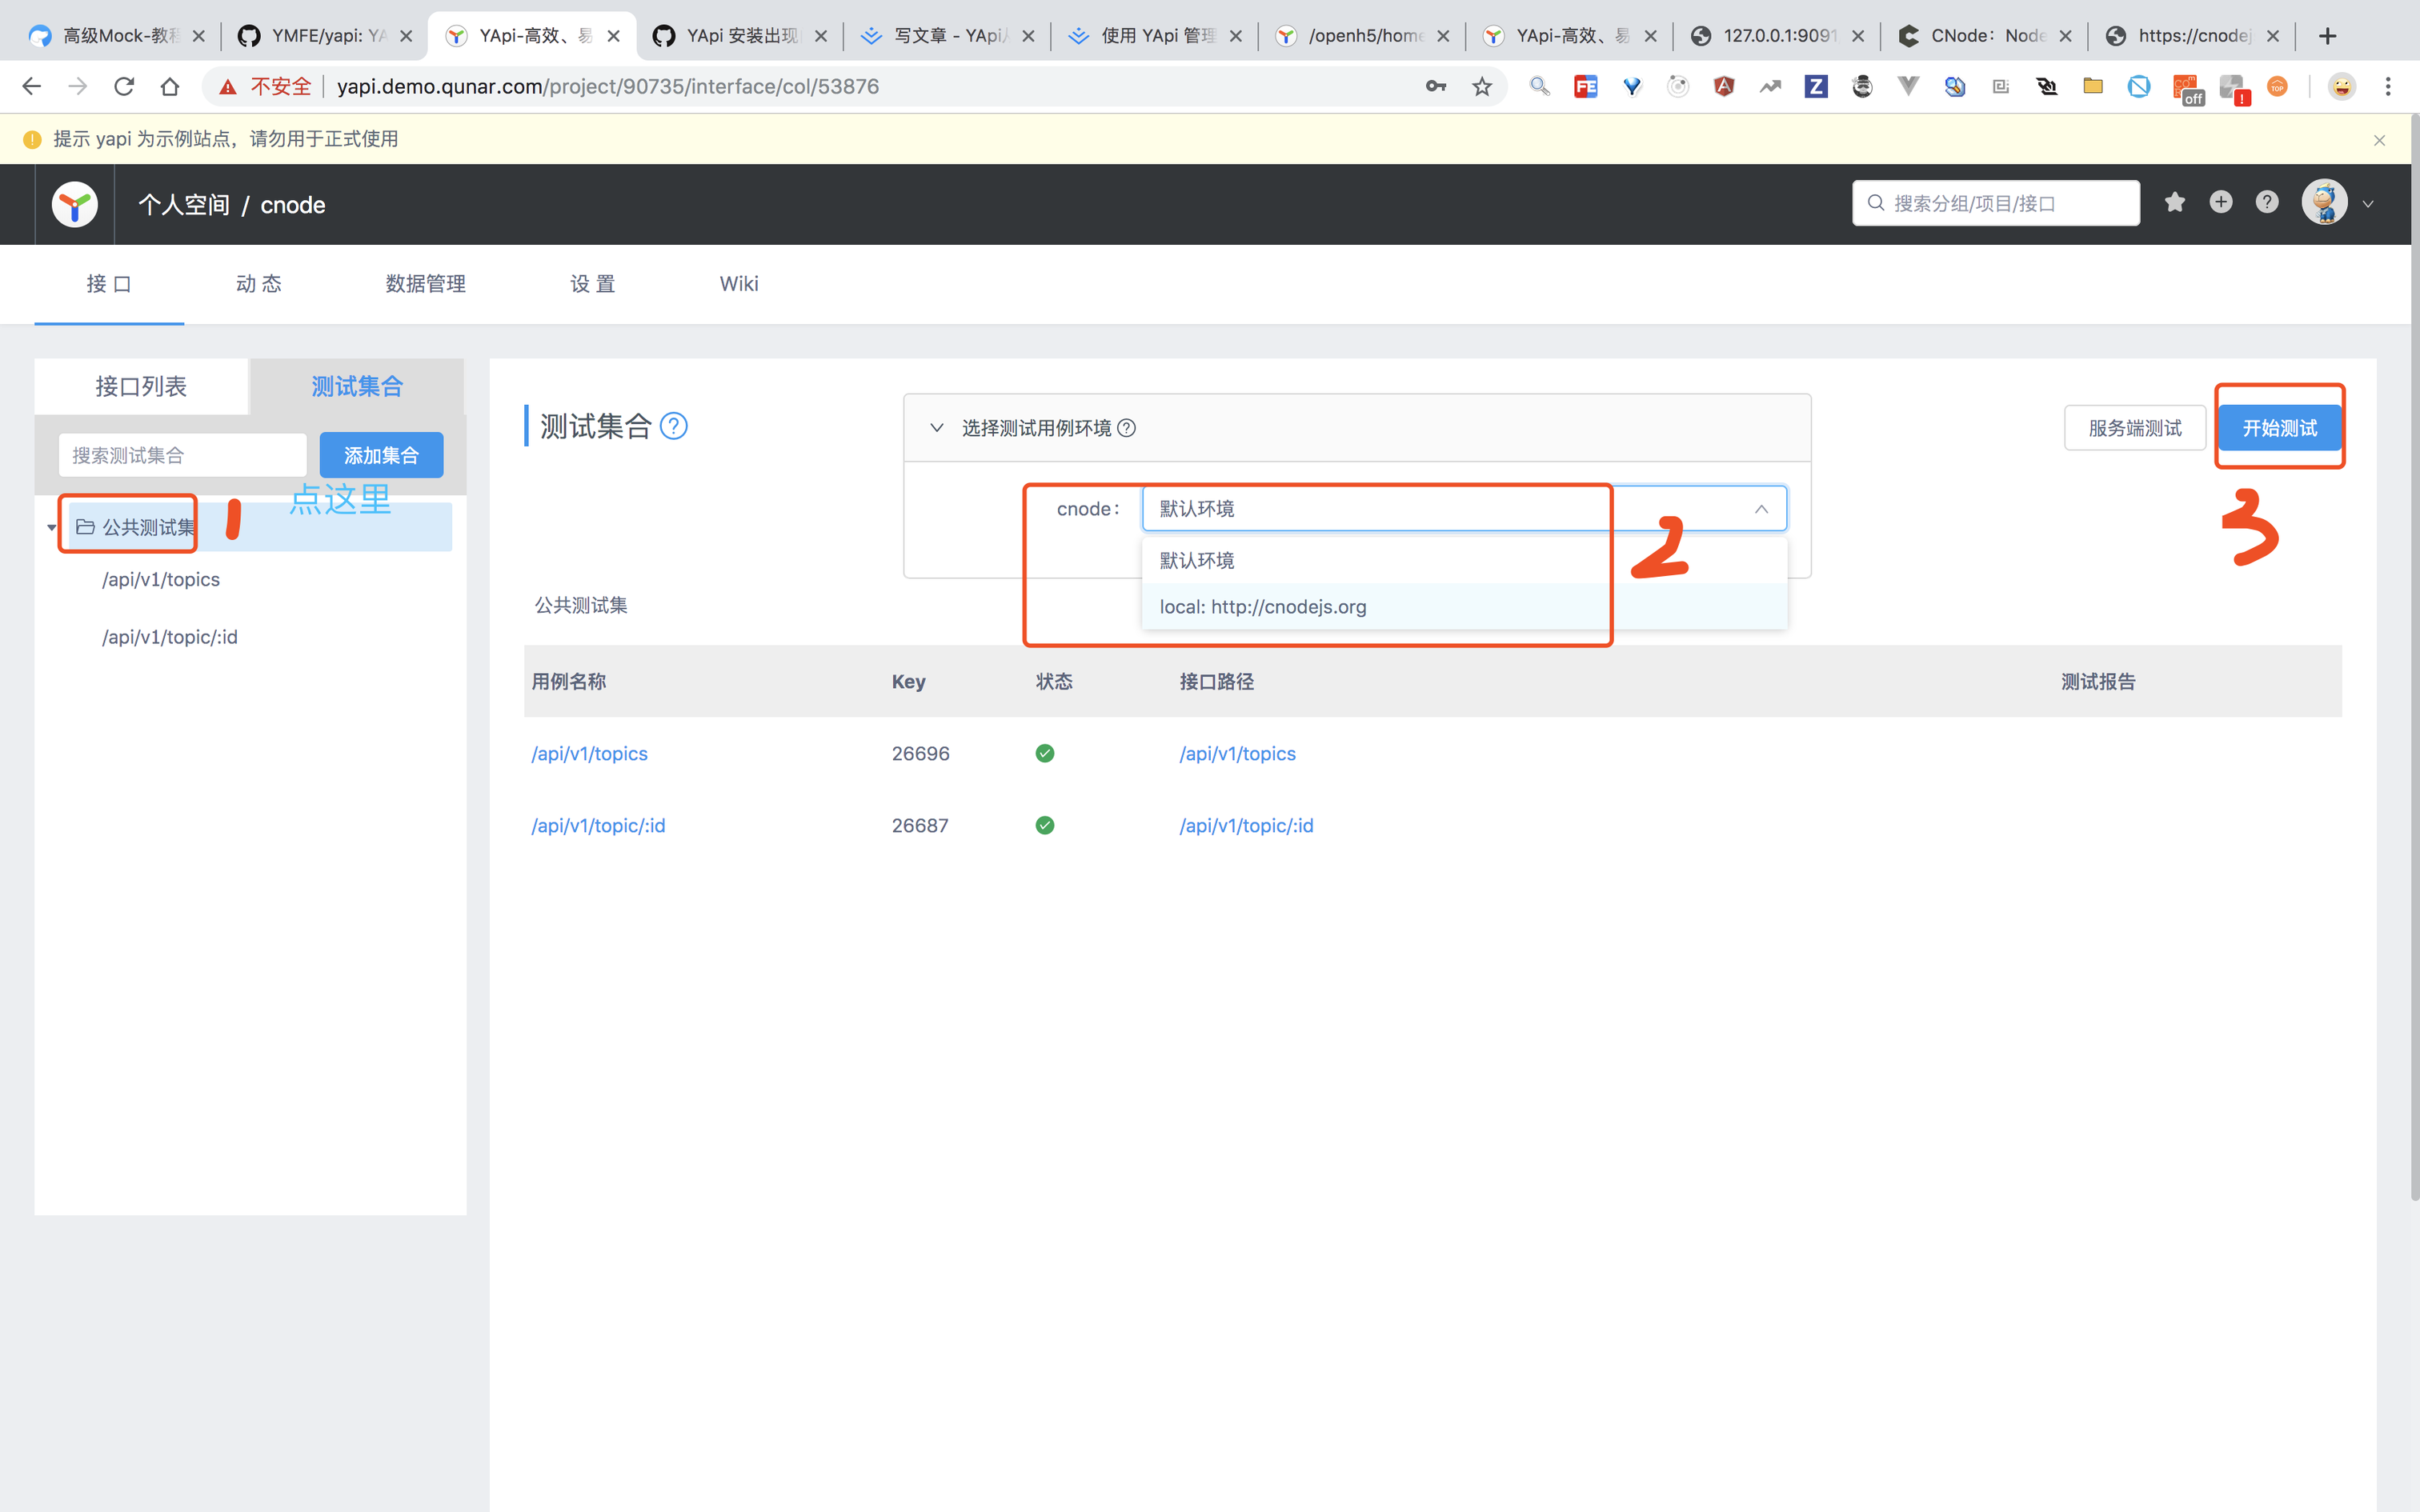Switch to the 高级Mock browser tab
Screen dimensions: 2420x1512
[x=116, y=36]
